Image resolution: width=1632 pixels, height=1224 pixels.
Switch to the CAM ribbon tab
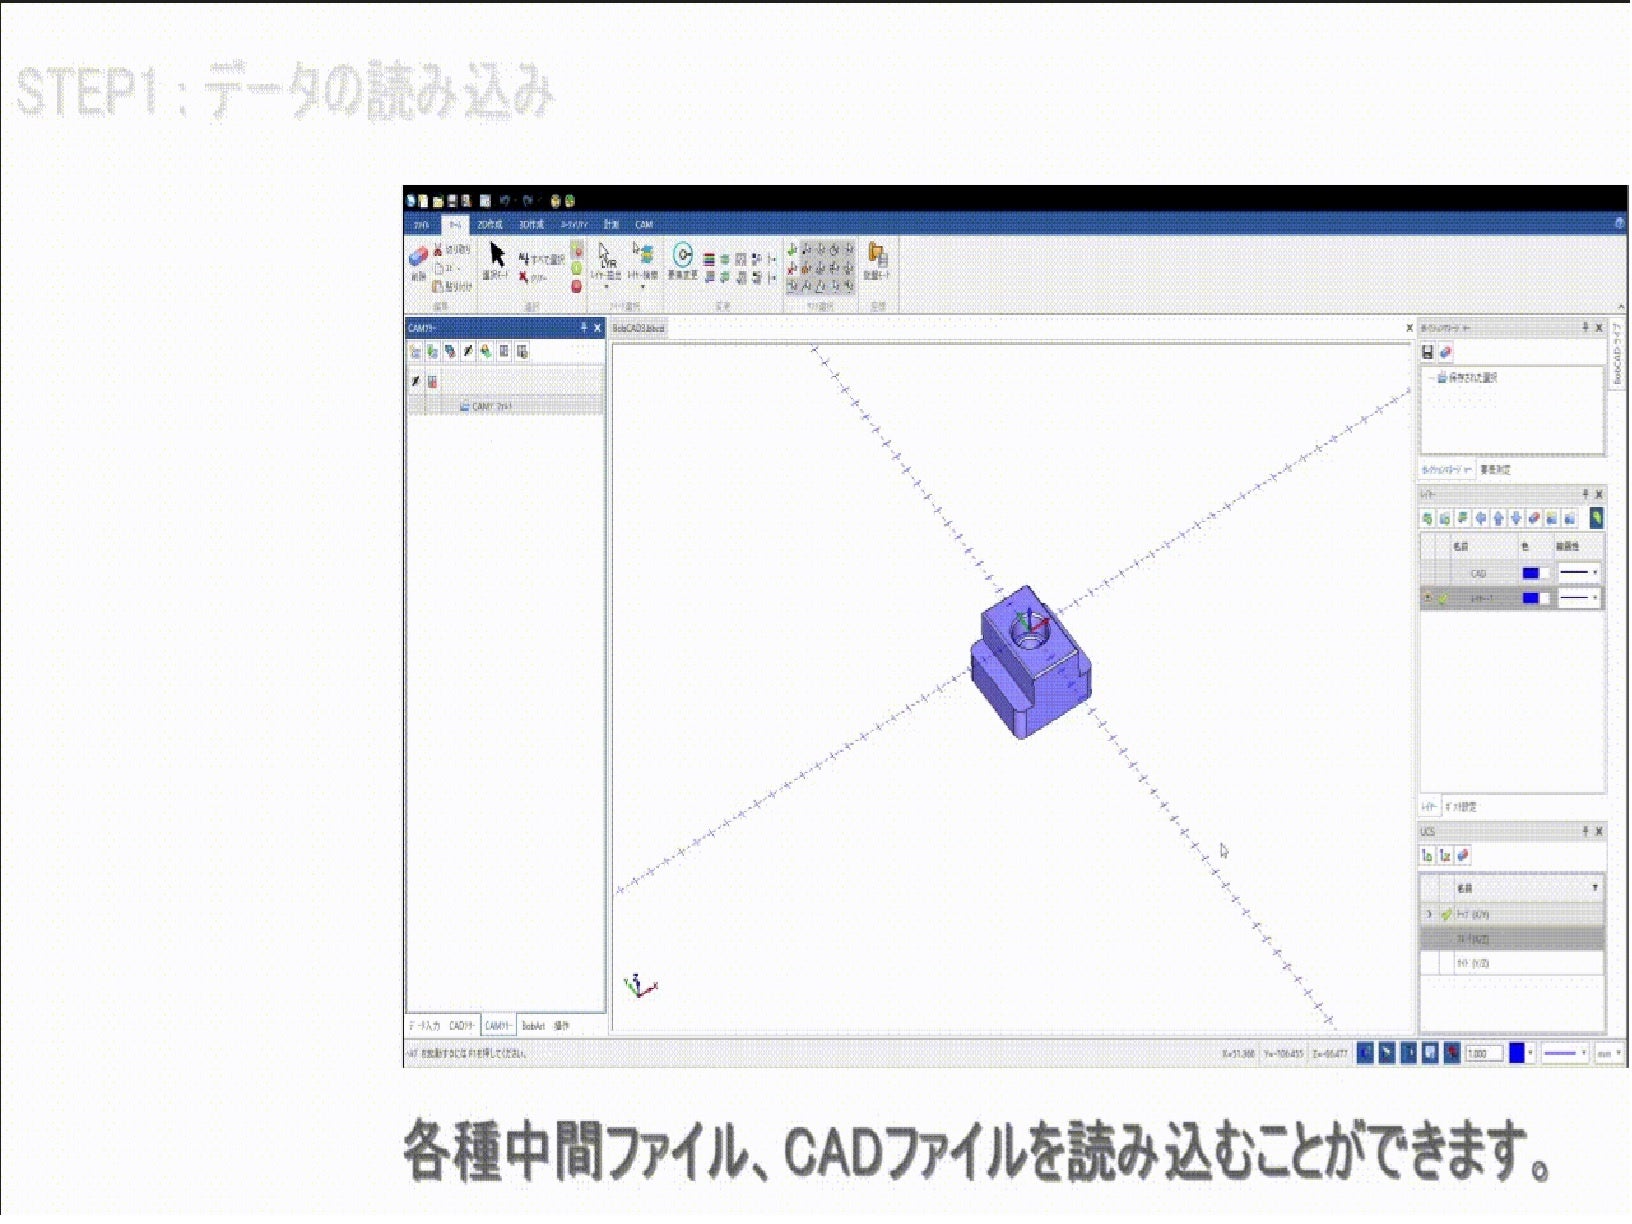644,225
